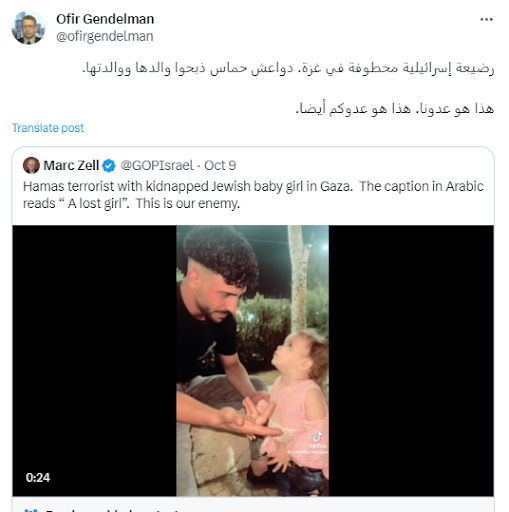Click Ofir Gendelman's profile avatar
This screenshot has height=512, width=509.
click(x=28, y=28)
